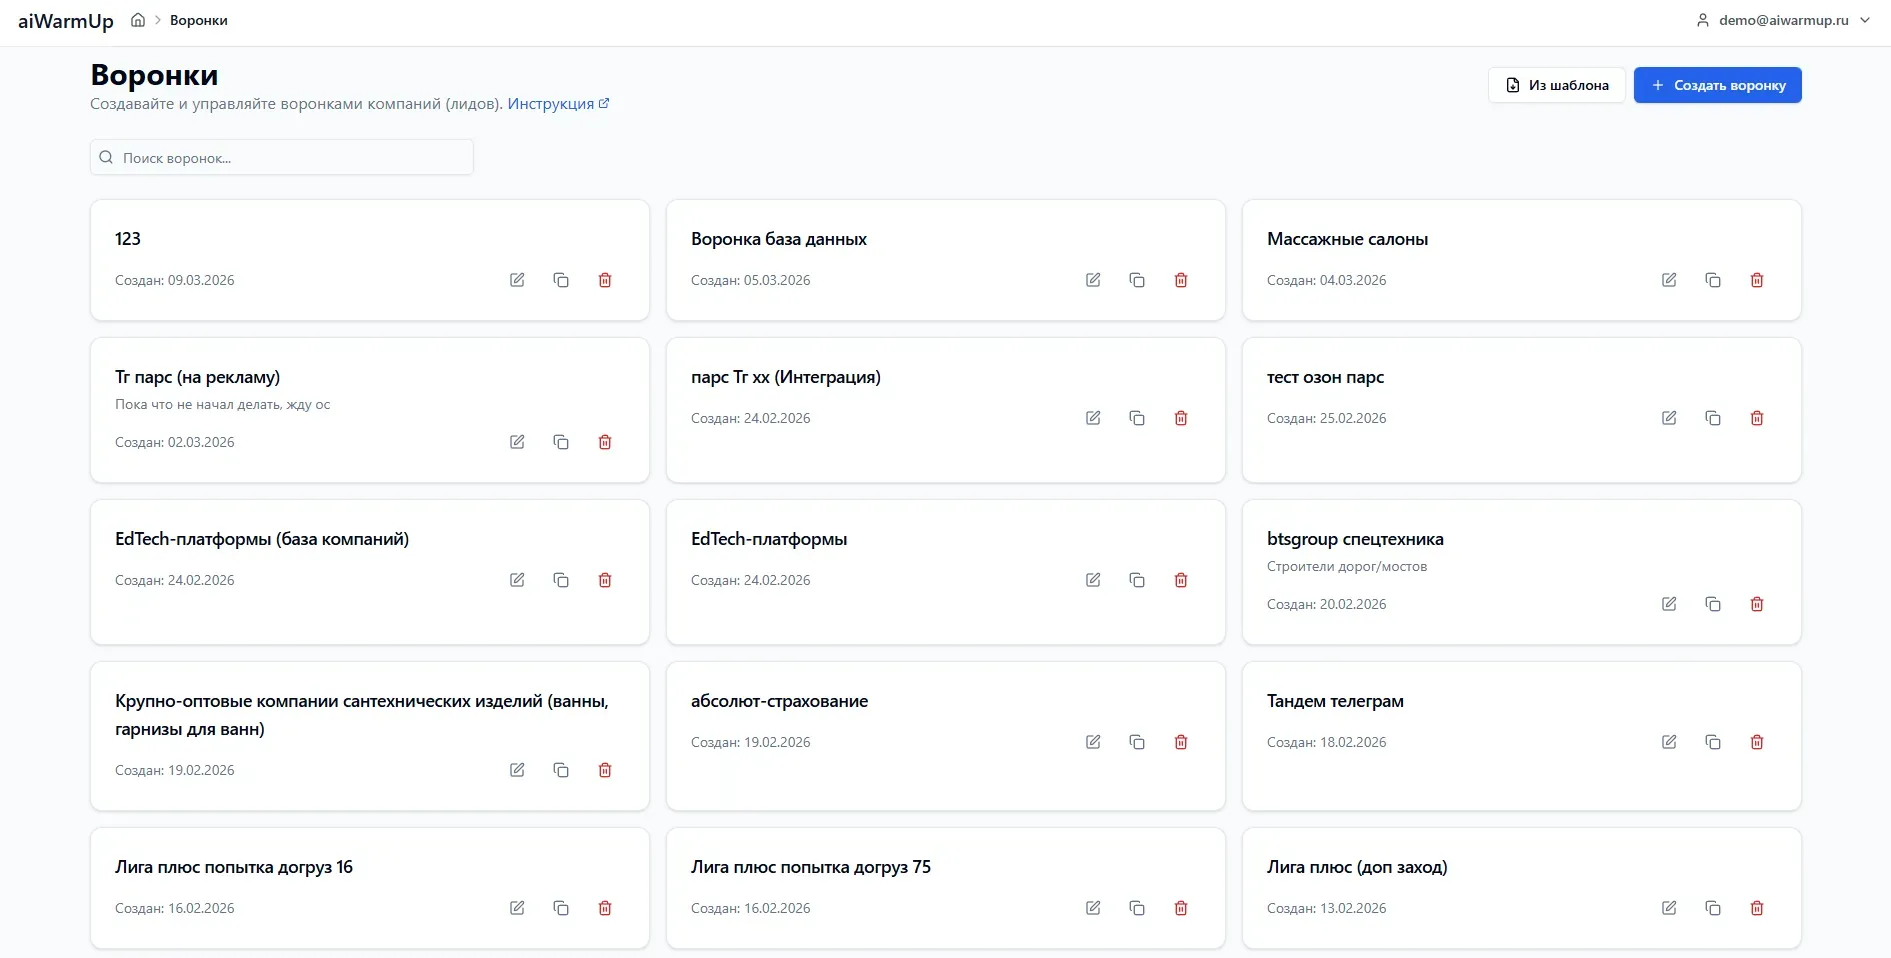
Task: Delete the btsgroup спецтехника funnel
Action: tap(1757, 604)
